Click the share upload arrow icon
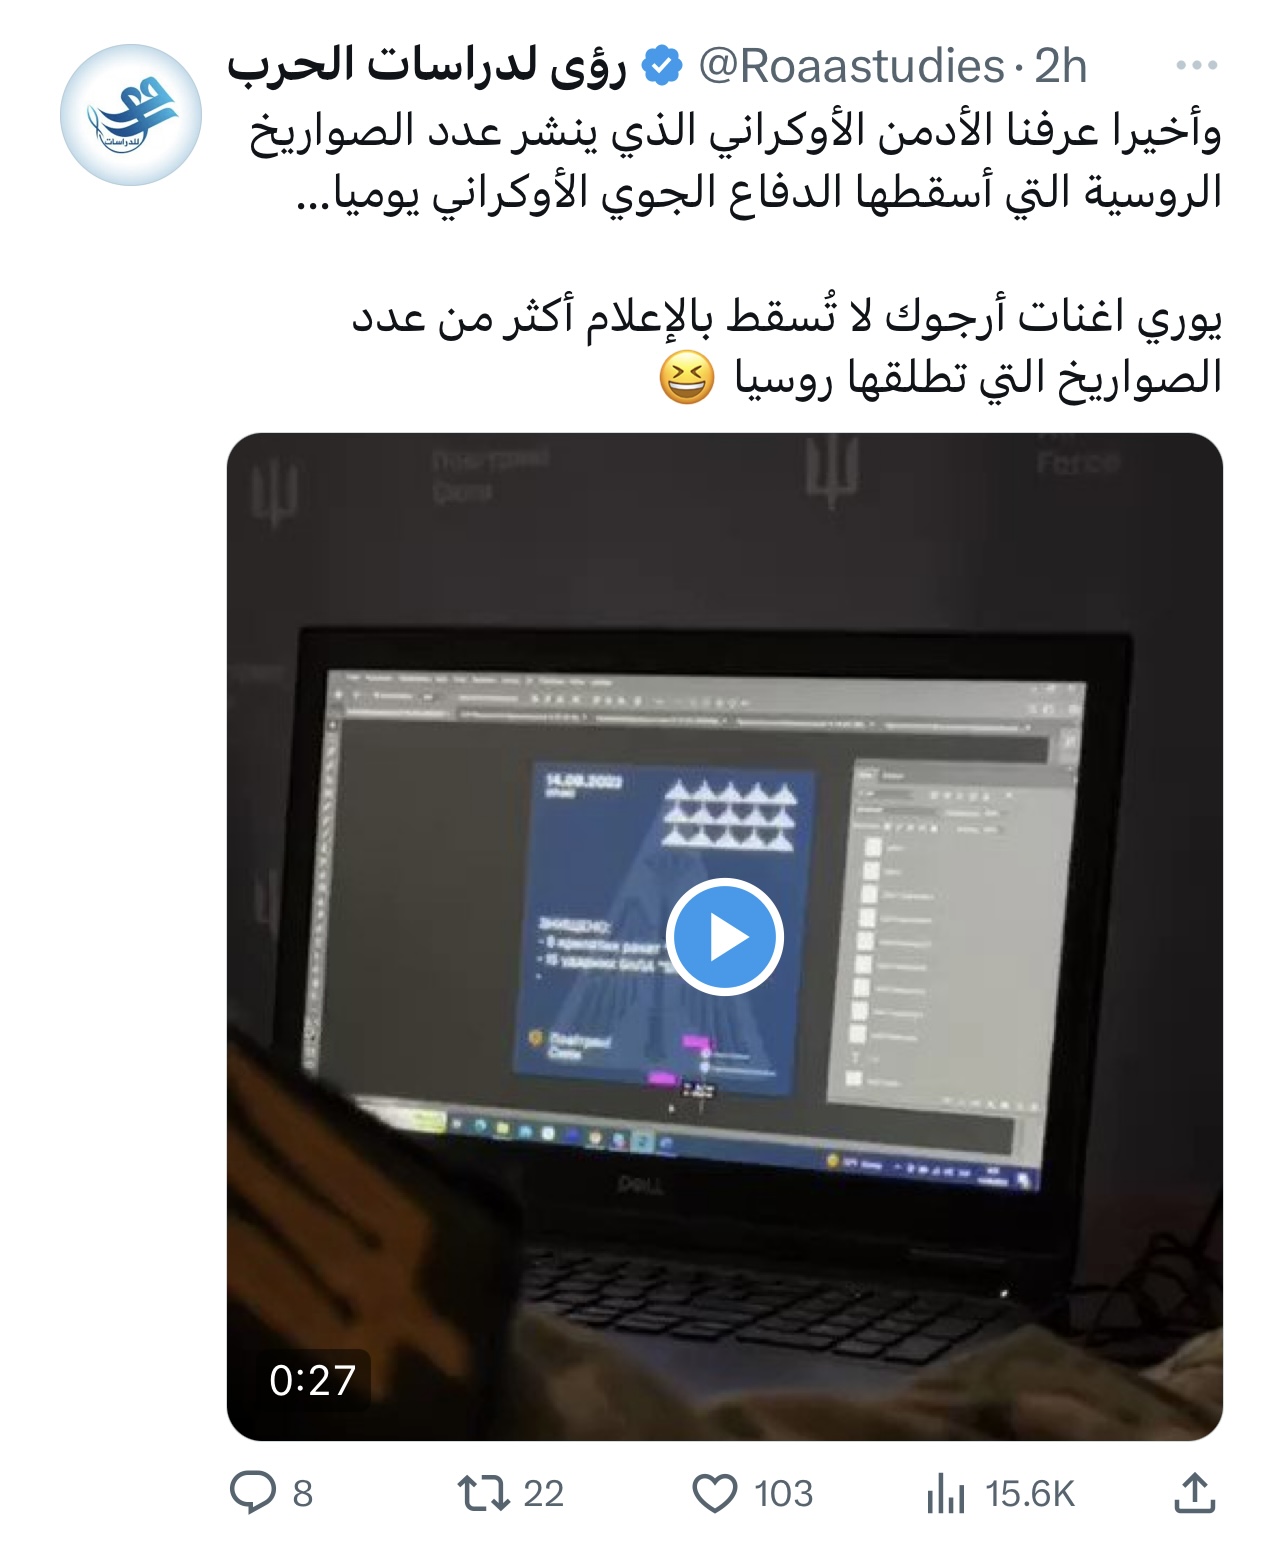The image size is (1284, 1557). [1194, 1492]
